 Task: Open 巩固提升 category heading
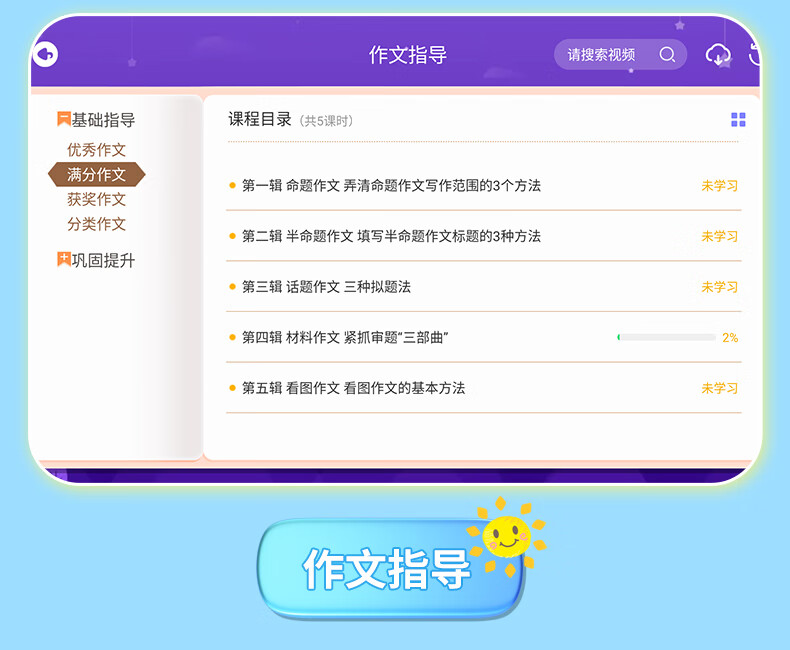tap(103, 261)
